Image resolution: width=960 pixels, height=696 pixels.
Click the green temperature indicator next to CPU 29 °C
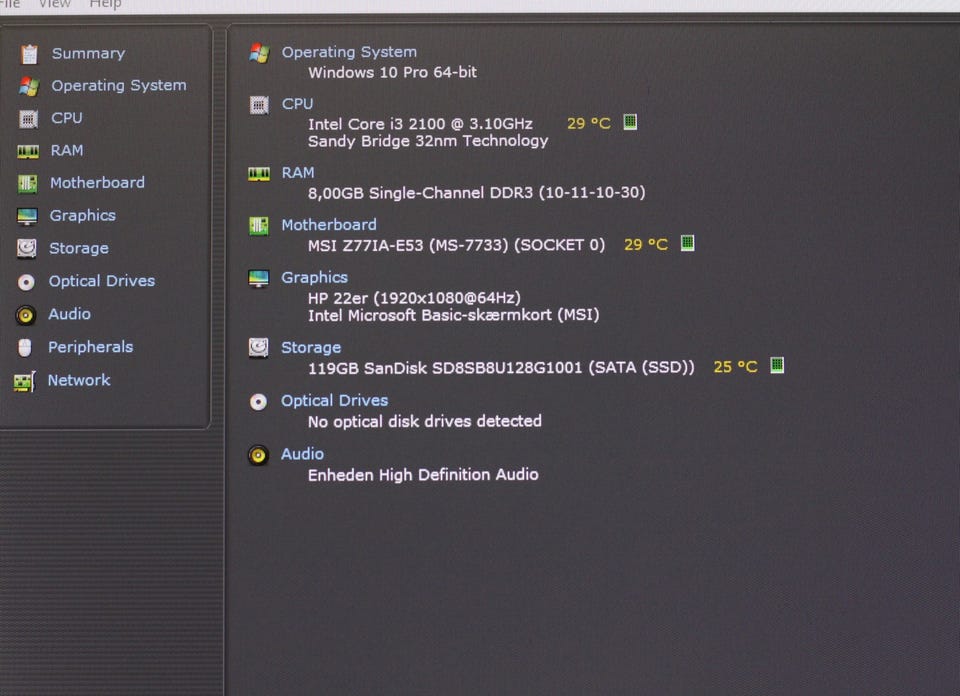(630, 122)
